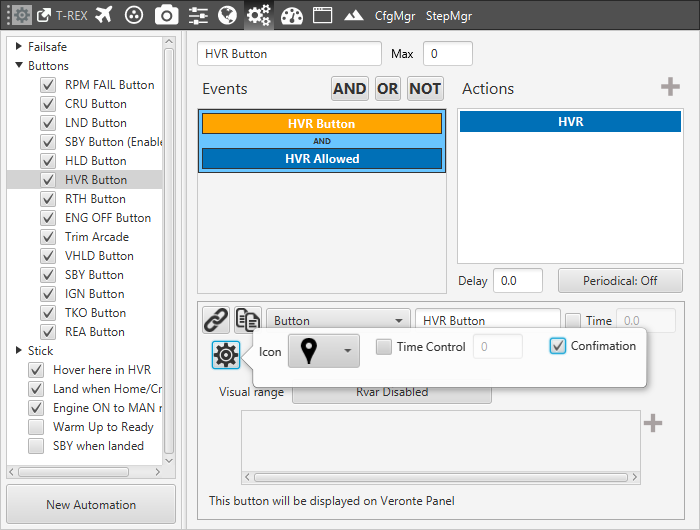Click the link chain icon

pos(216,320)
